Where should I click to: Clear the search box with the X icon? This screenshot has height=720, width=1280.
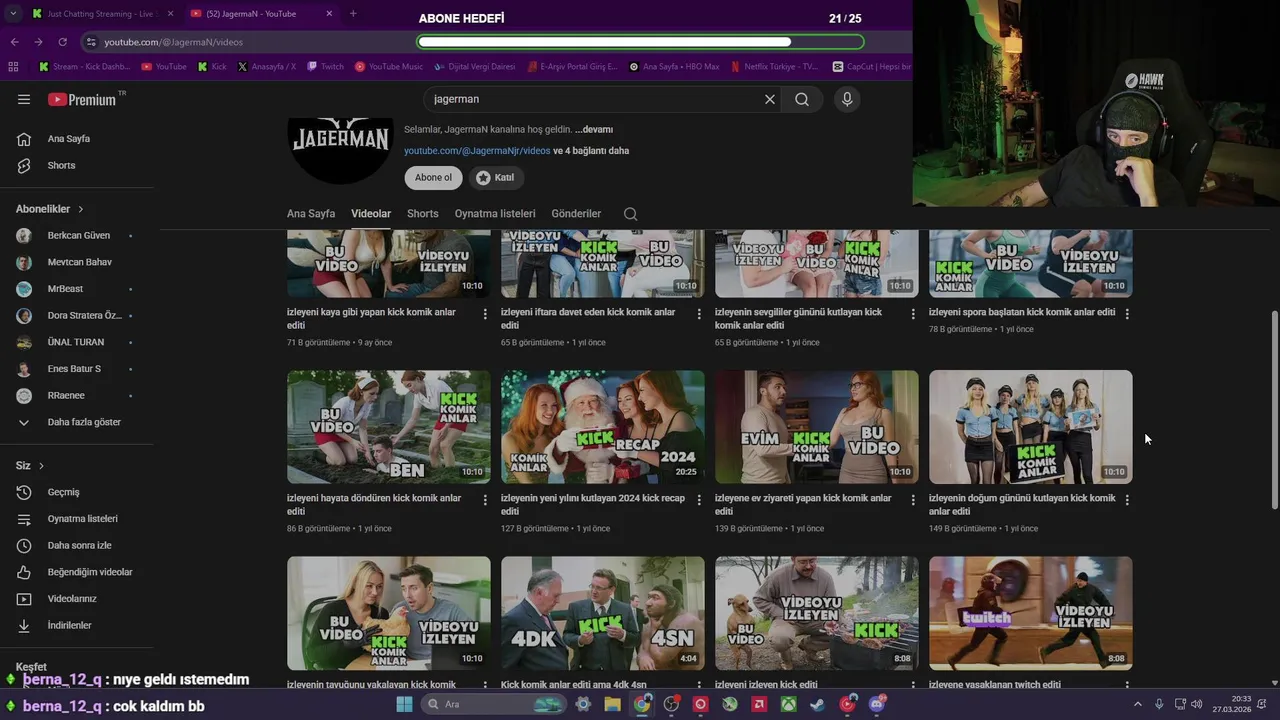point(770,99)
